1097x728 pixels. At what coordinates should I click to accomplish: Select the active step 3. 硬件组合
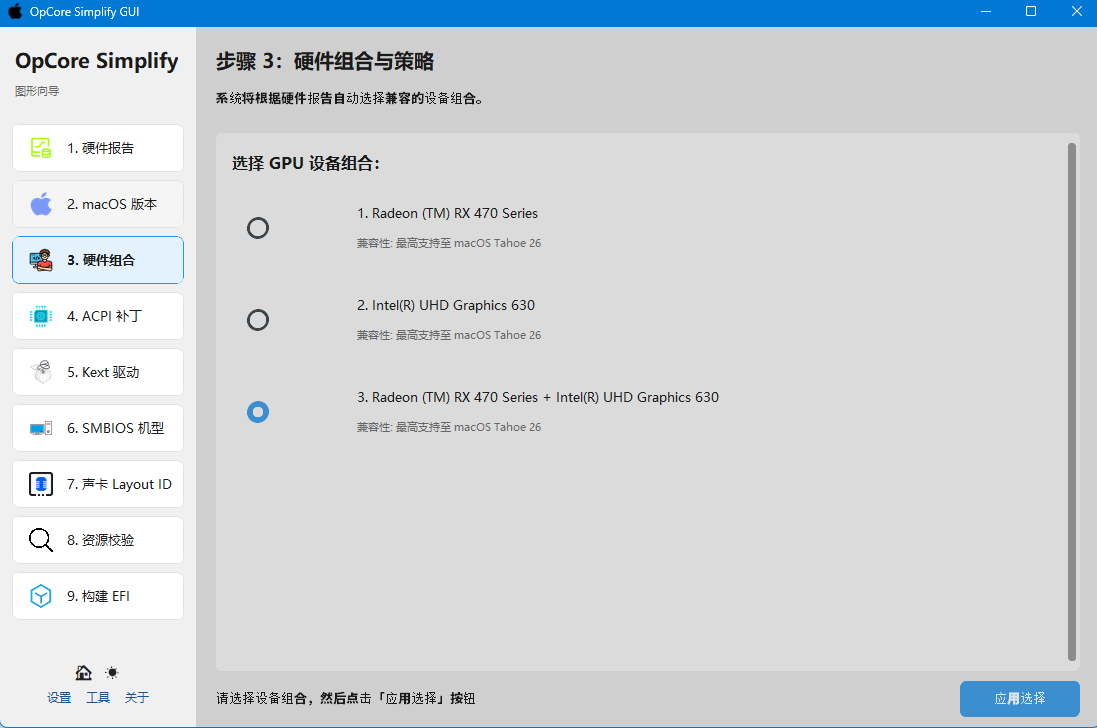point(98,260)
